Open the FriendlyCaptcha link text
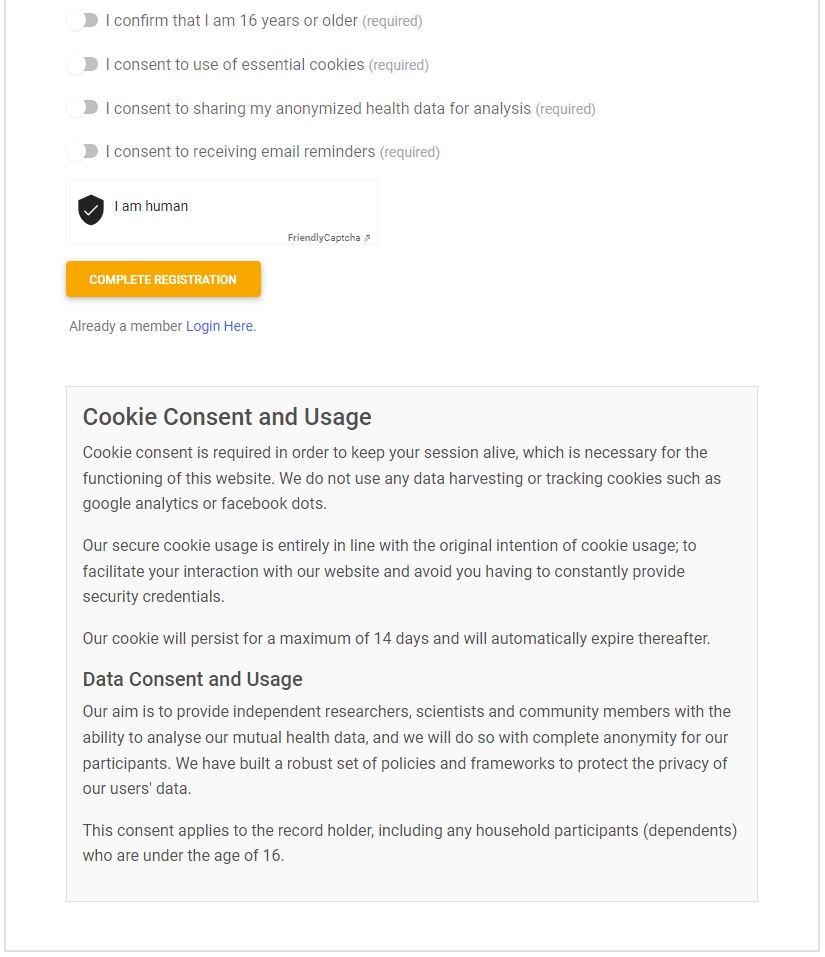The width and height of the screenshot is (825, 957). tap(324, 238)
